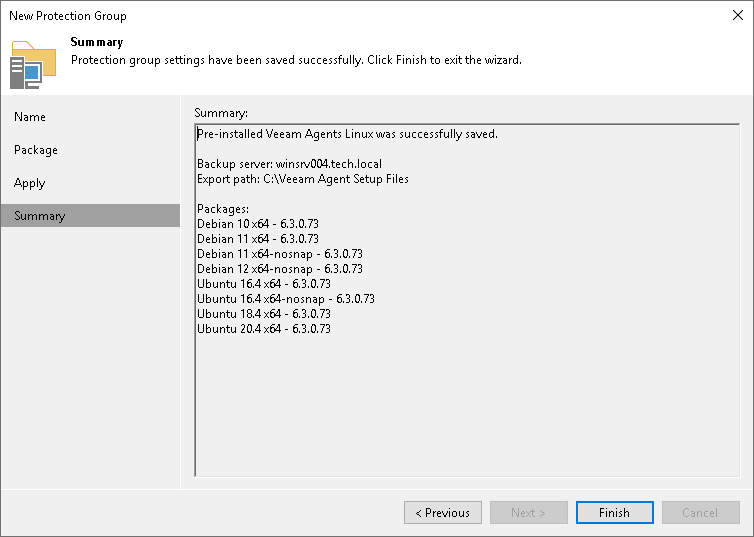Click the 'Ubuntu 16.4 x64-nosnap' line
754x537 pixels.
click(286, 299)
